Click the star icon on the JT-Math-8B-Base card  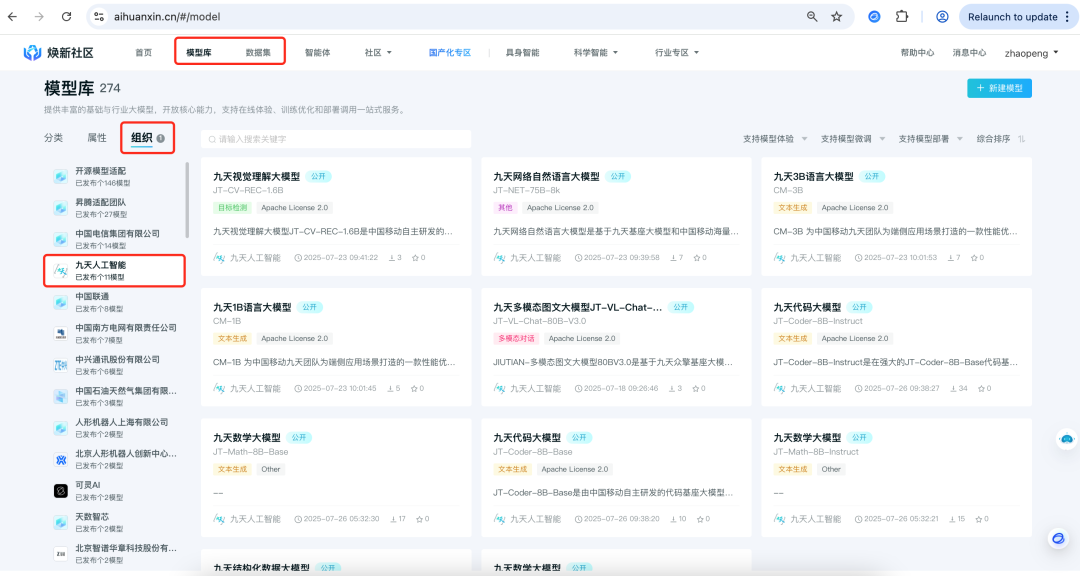[x=419, y=519]
